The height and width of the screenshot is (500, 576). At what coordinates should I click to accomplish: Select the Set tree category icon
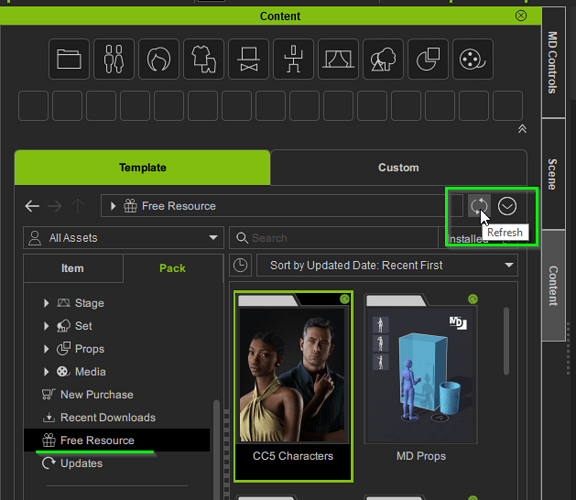[383, 59]
